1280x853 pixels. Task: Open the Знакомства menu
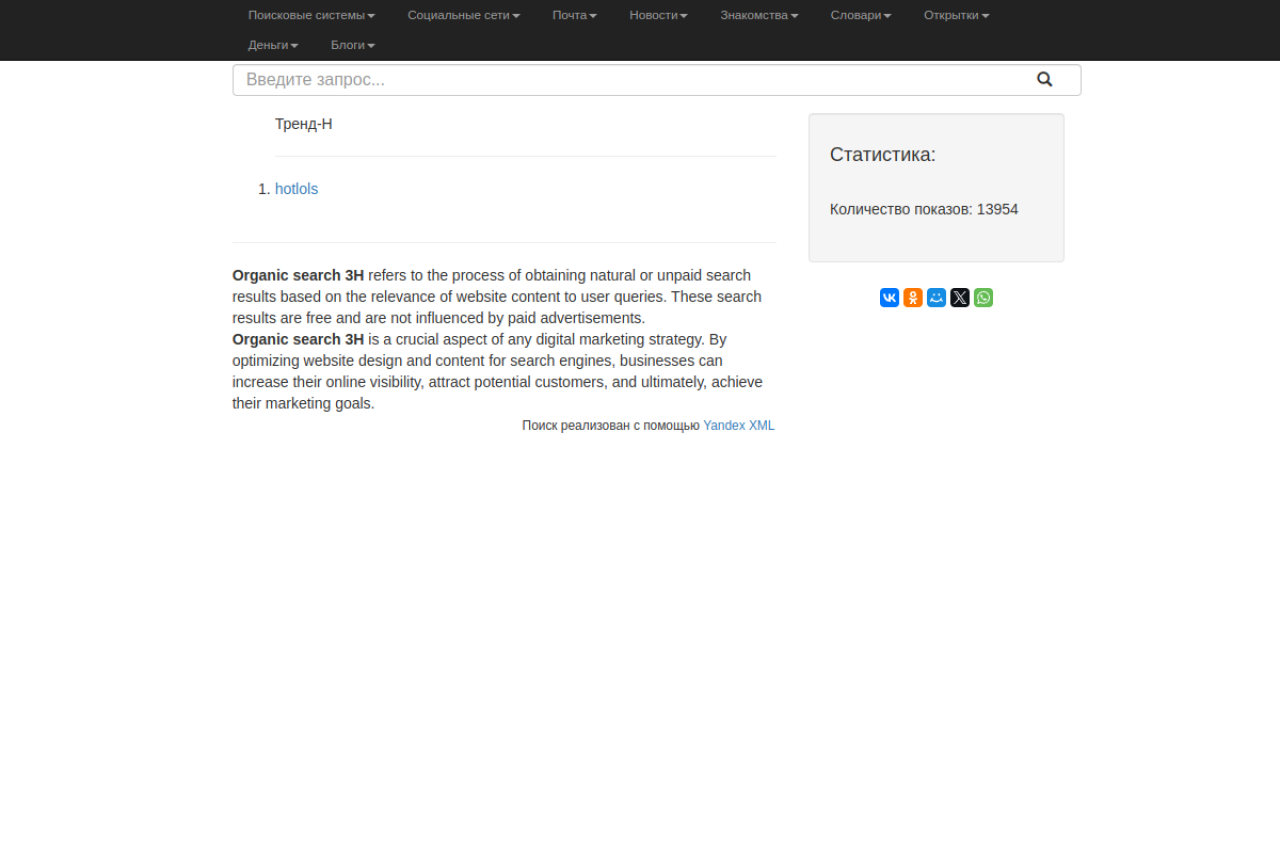[760, 15]
